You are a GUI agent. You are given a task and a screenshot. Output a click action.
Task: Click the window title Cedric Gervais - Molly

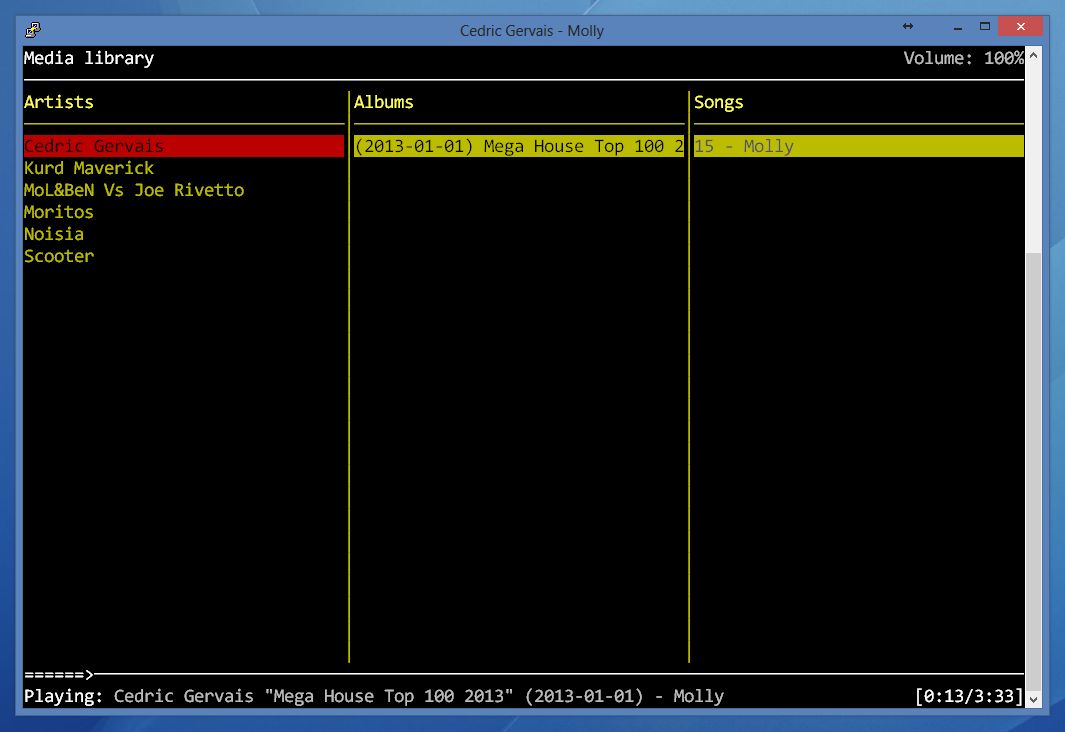click(x=532, y=31)
